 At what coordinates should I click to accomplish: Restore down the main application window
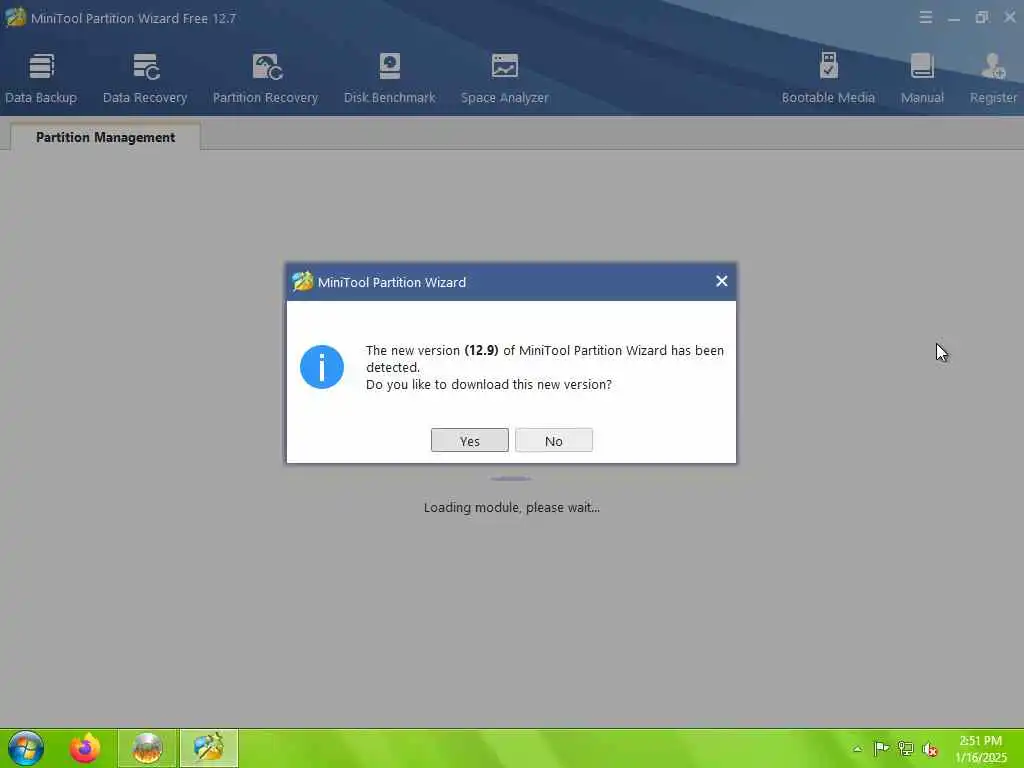coord(982,18)
